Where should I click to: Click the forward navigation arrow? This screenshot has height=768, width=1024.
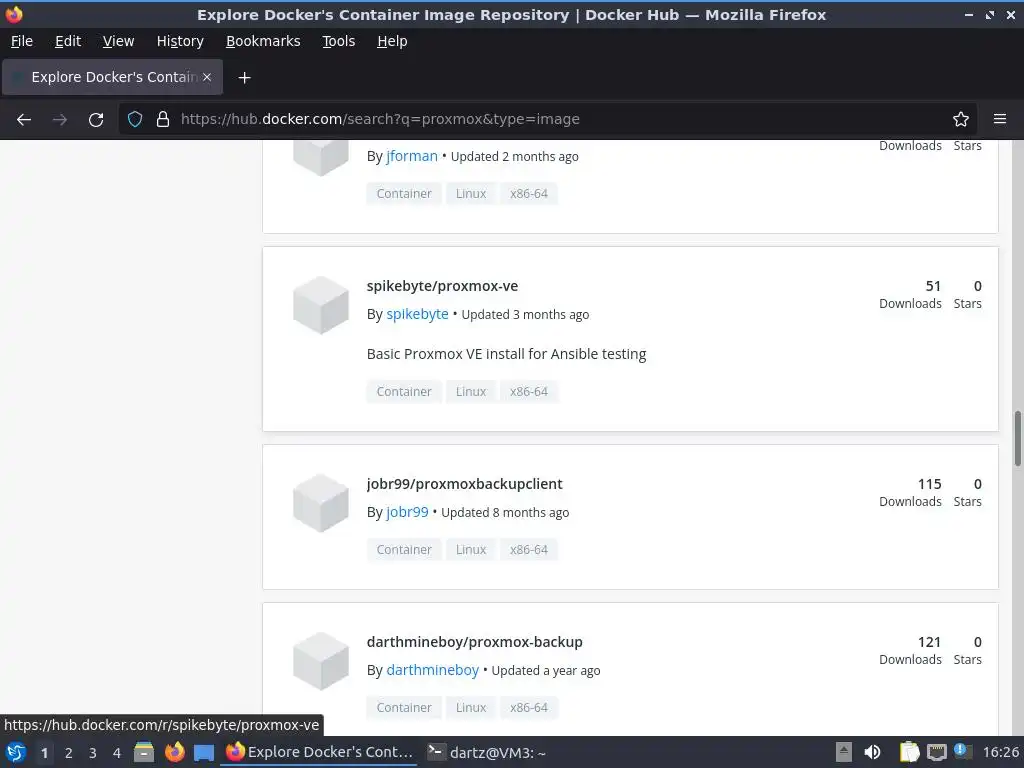(x=59, y=120)
